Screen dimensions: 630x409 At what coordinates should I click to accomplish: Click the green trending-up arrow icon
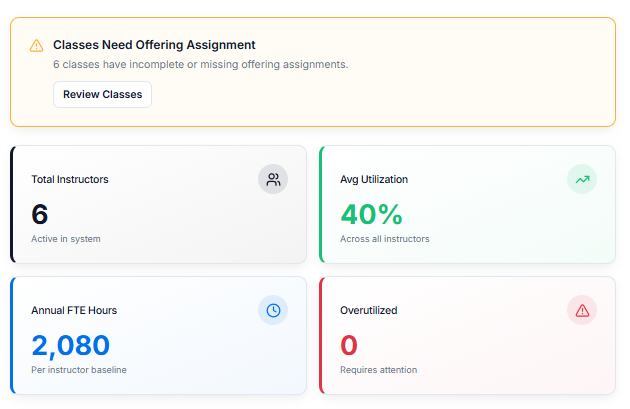(x=582, y=179)
